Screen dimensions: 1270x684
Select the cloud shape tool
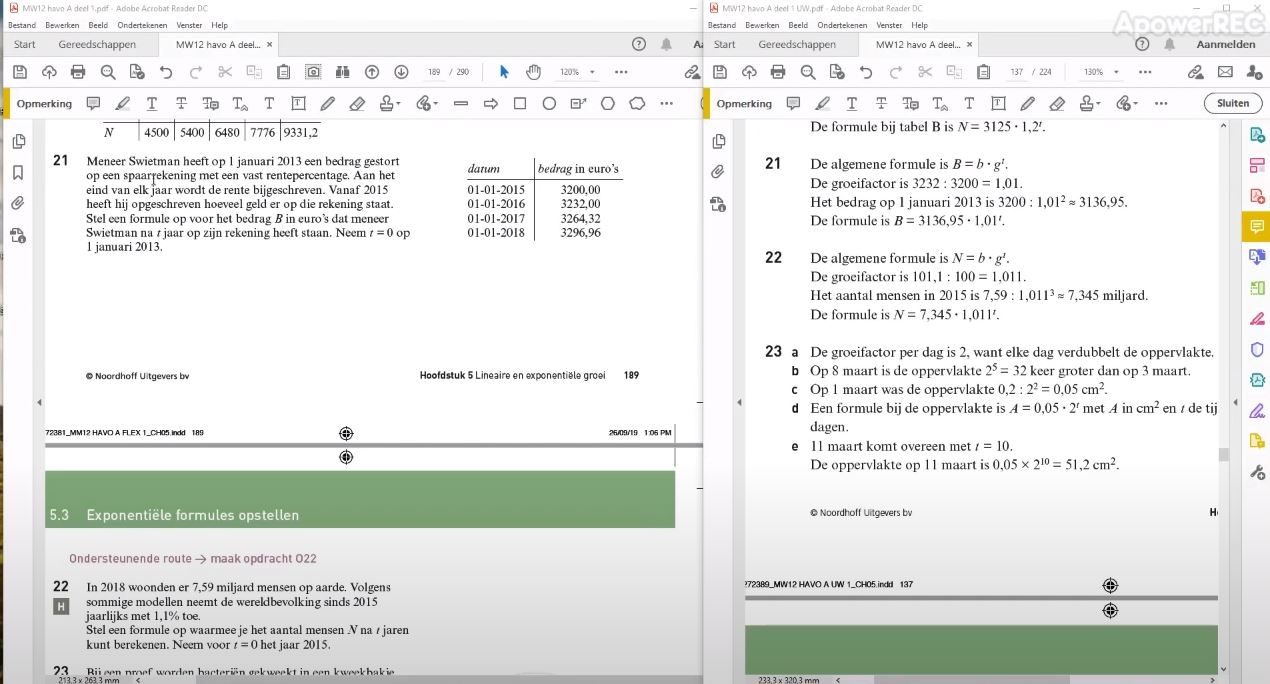point(637,103)
